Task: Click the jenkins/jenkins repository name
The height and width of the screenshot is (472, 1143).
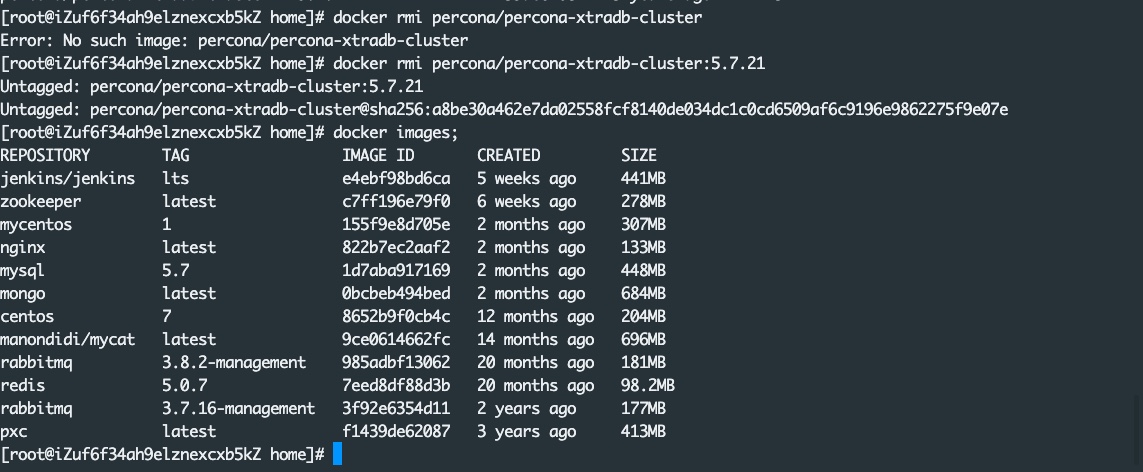Action: (67, 178)
